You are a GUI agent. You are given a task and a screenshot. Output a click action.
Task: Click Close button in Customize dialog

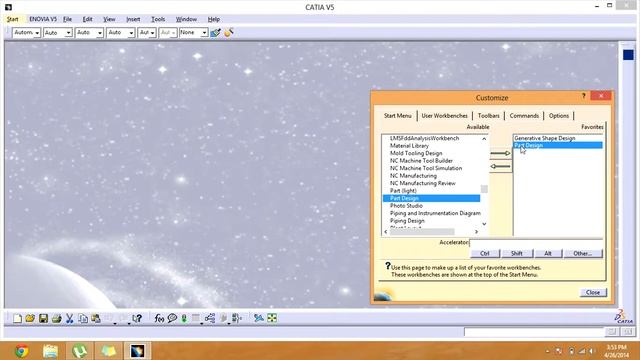[593, 292]
